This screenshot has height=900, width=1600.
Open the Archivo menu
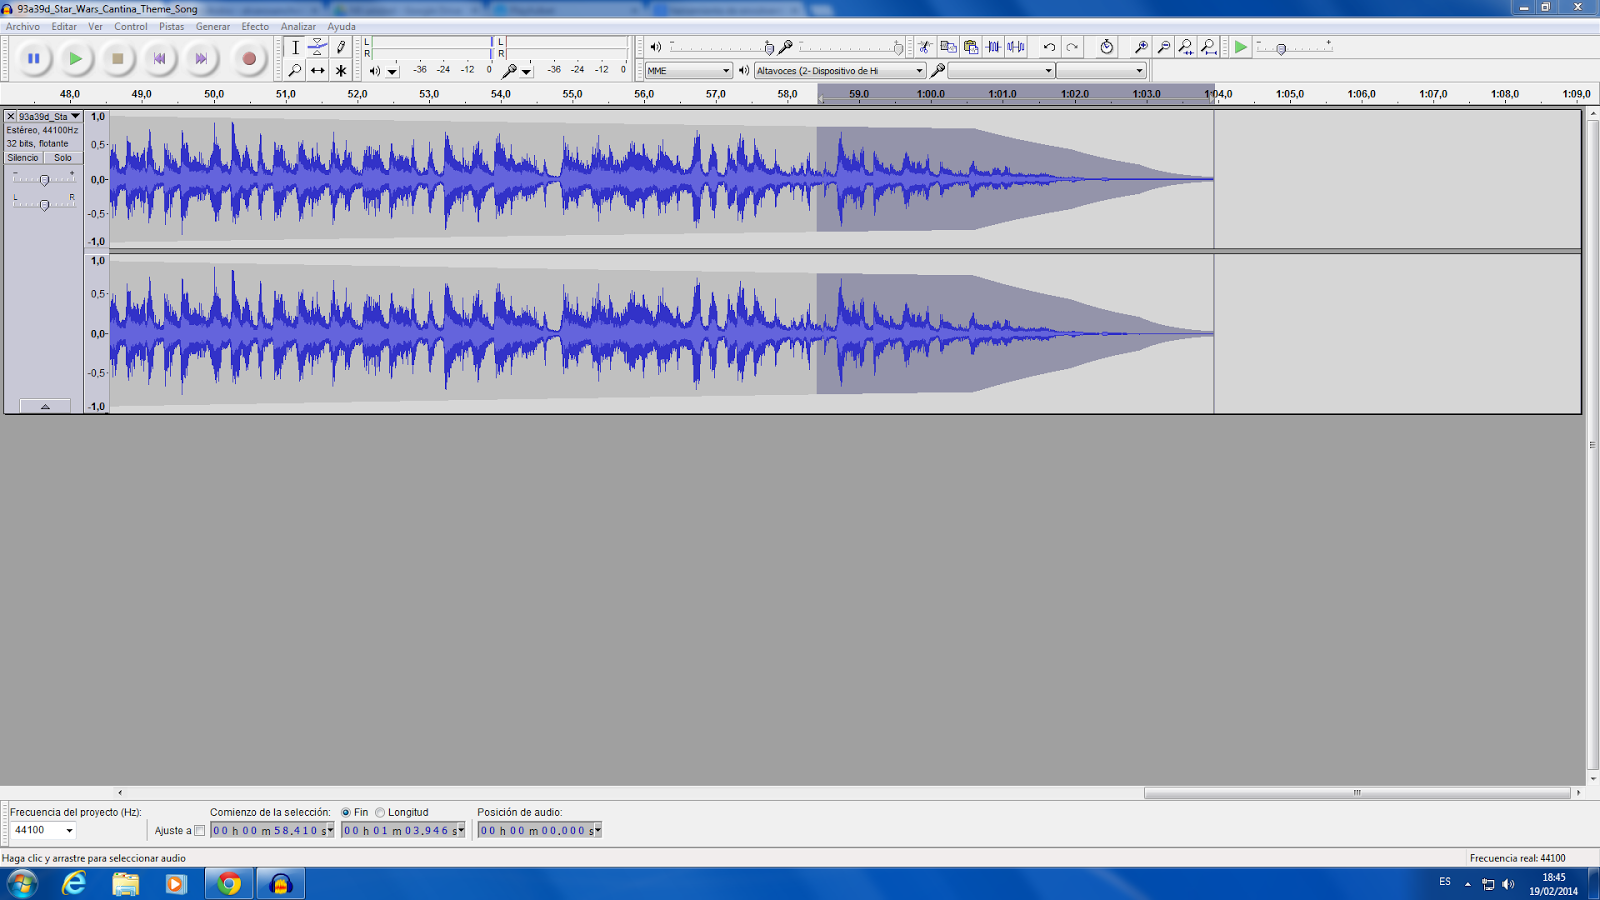click(x=23, y=27)
